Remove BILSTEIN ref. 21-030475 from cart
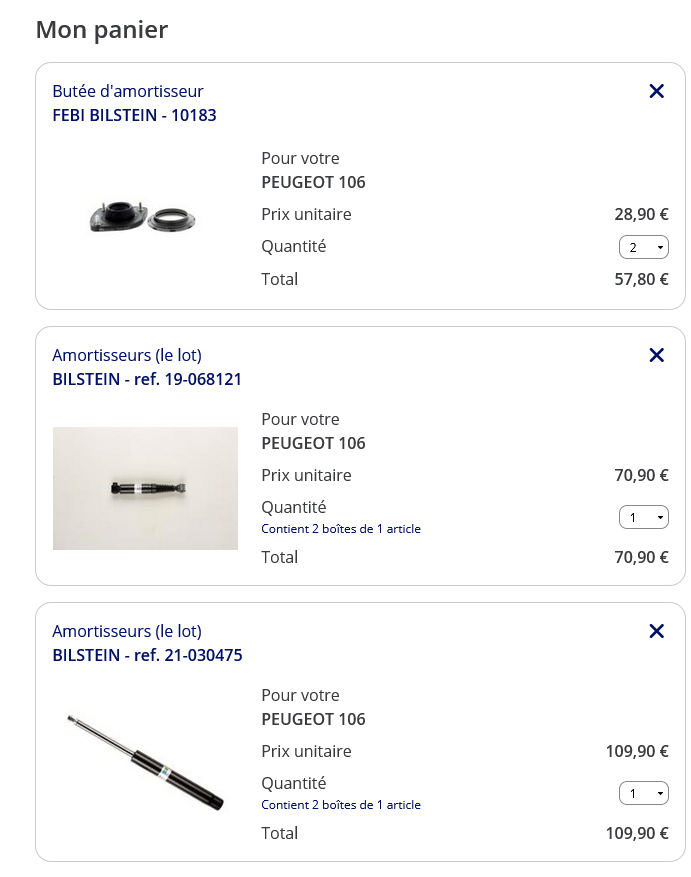 [x=657, y=631]
